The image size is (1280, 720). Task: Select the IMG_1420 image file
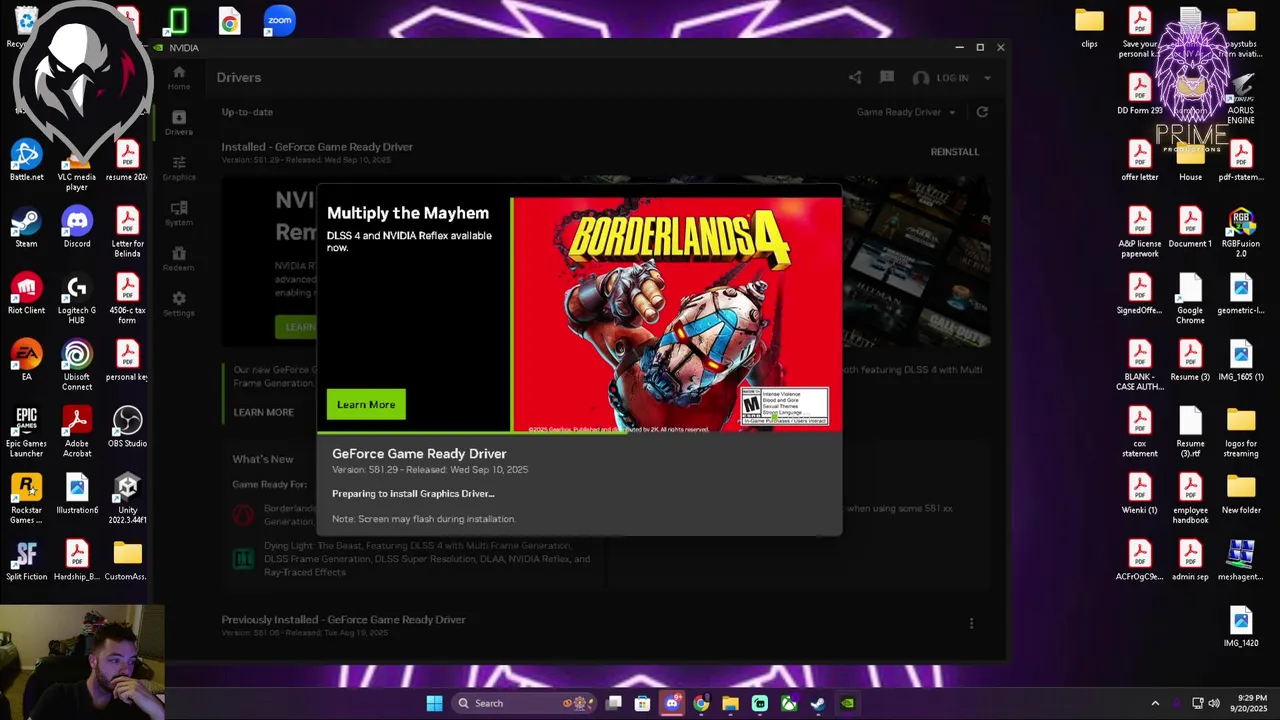[x=1241, y=627]
